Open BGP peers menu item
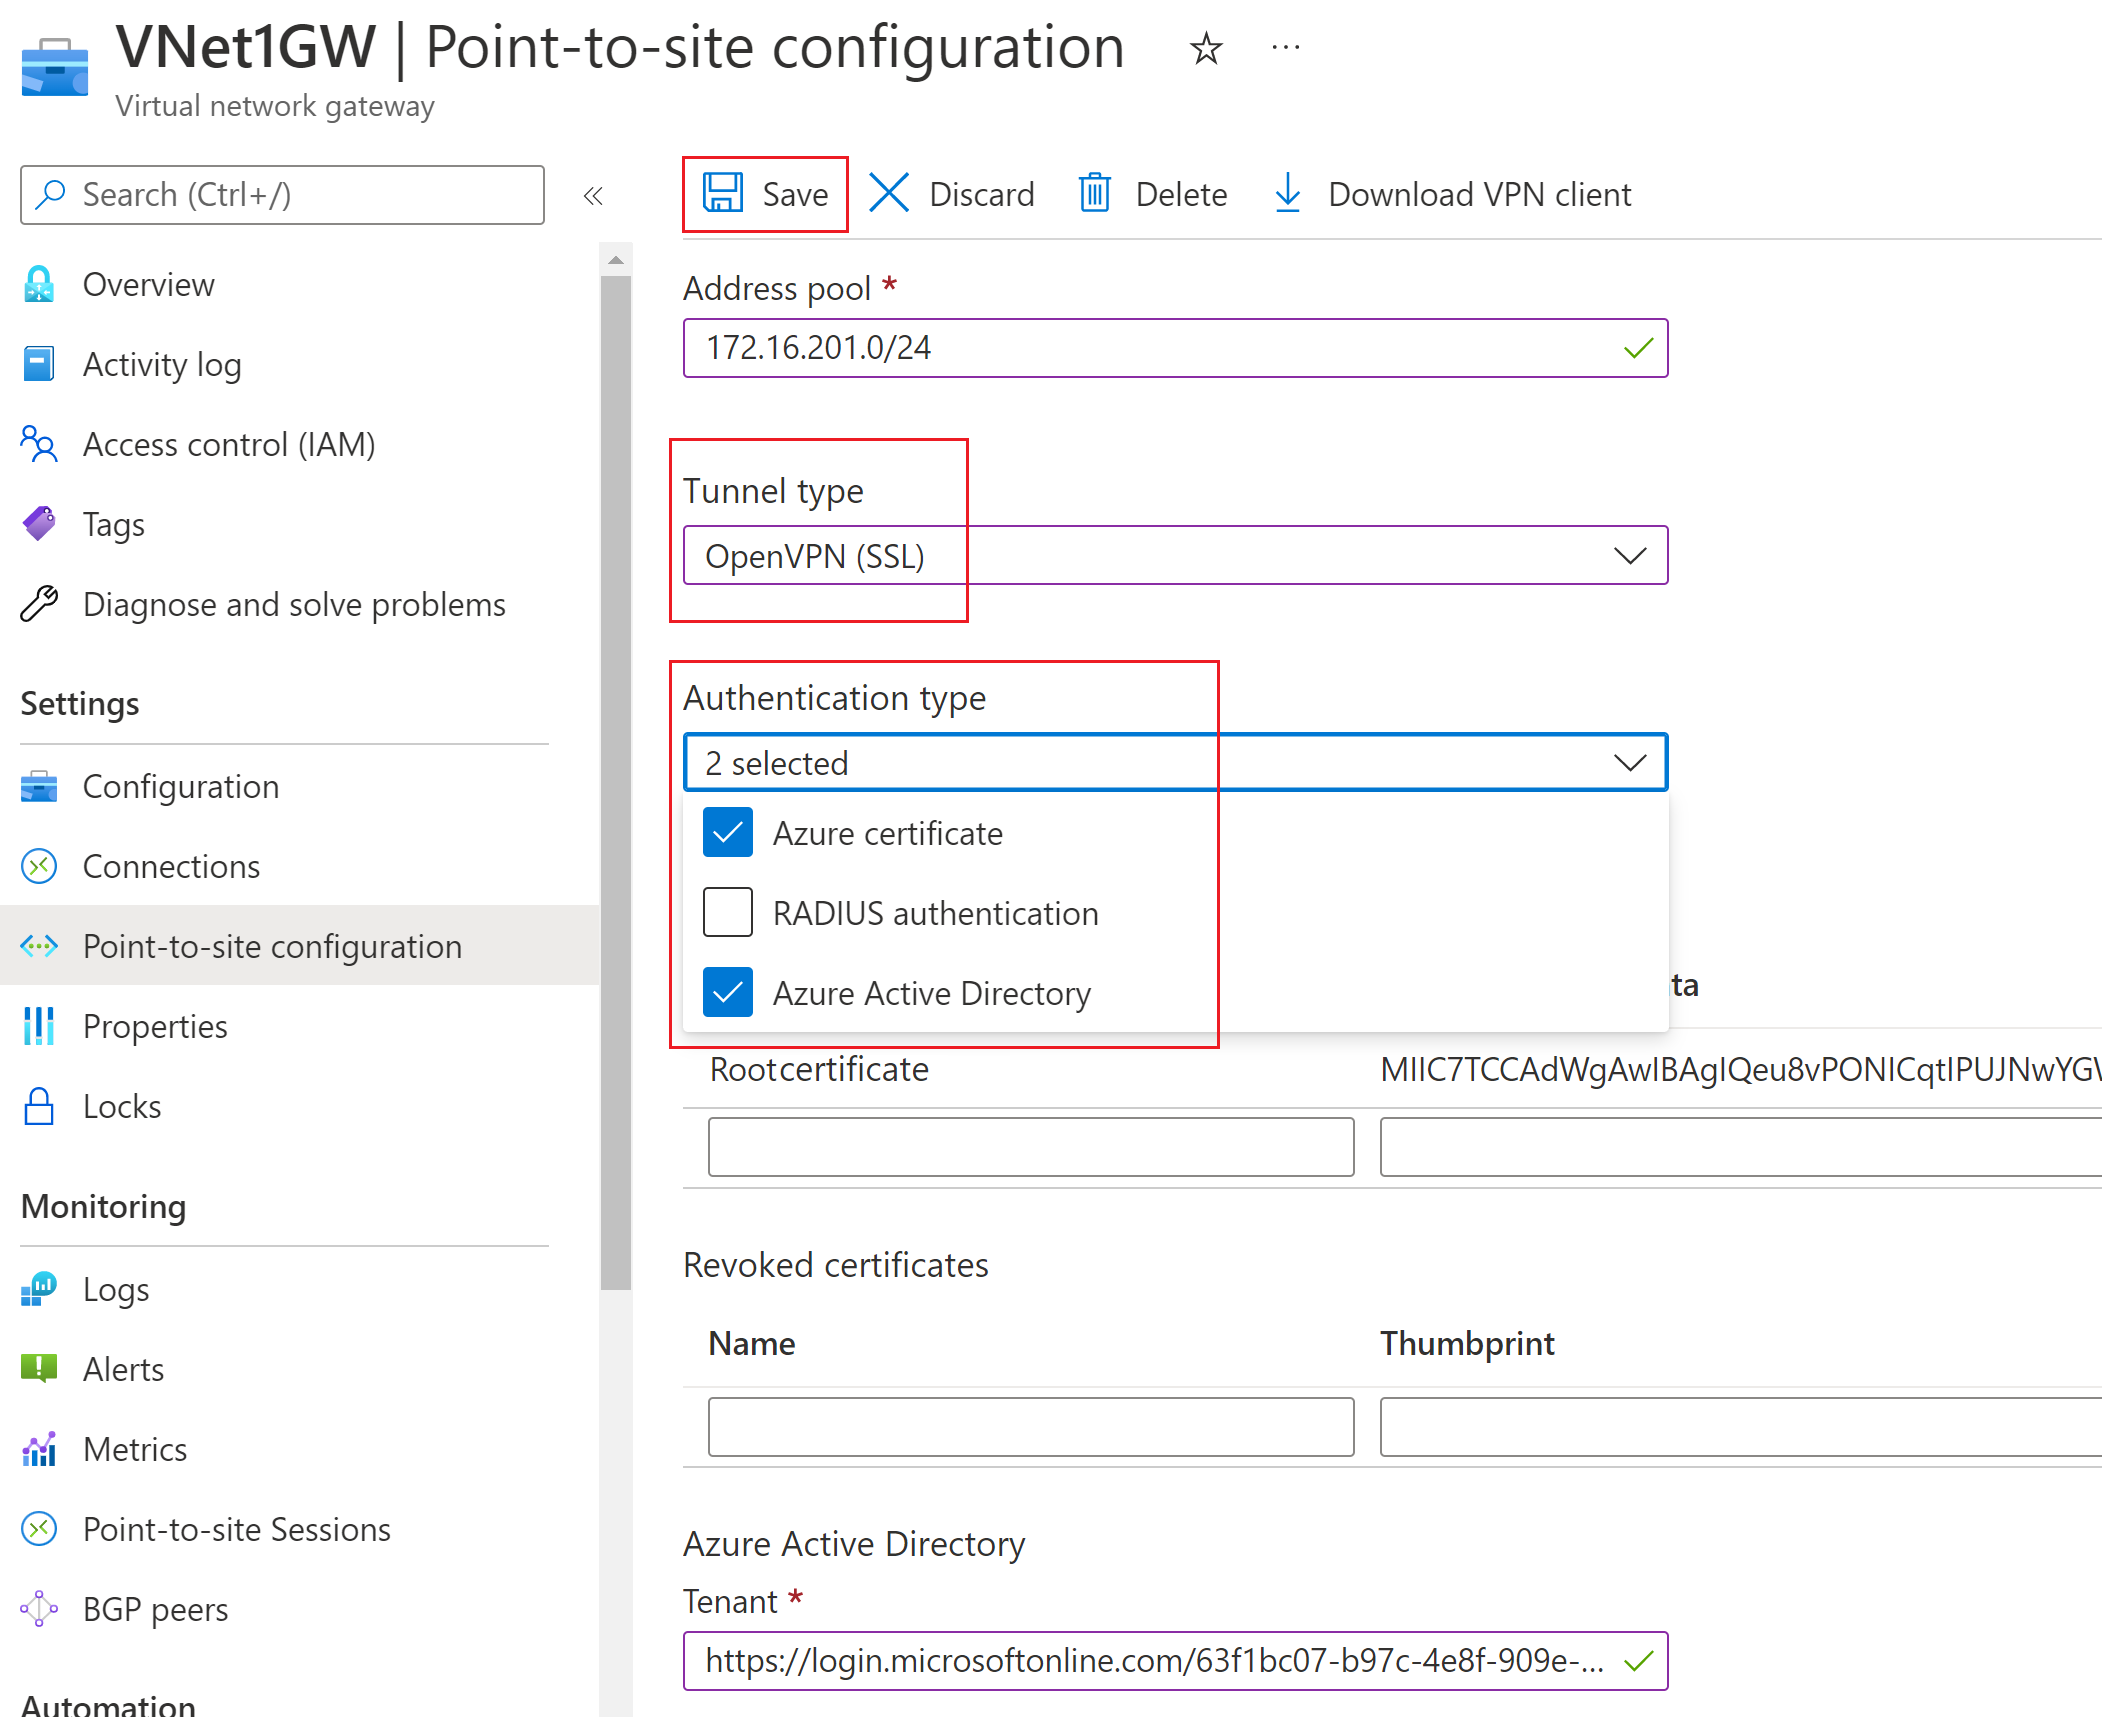Viewport: 2102px width, 1717px height. tap(155, 1609)
